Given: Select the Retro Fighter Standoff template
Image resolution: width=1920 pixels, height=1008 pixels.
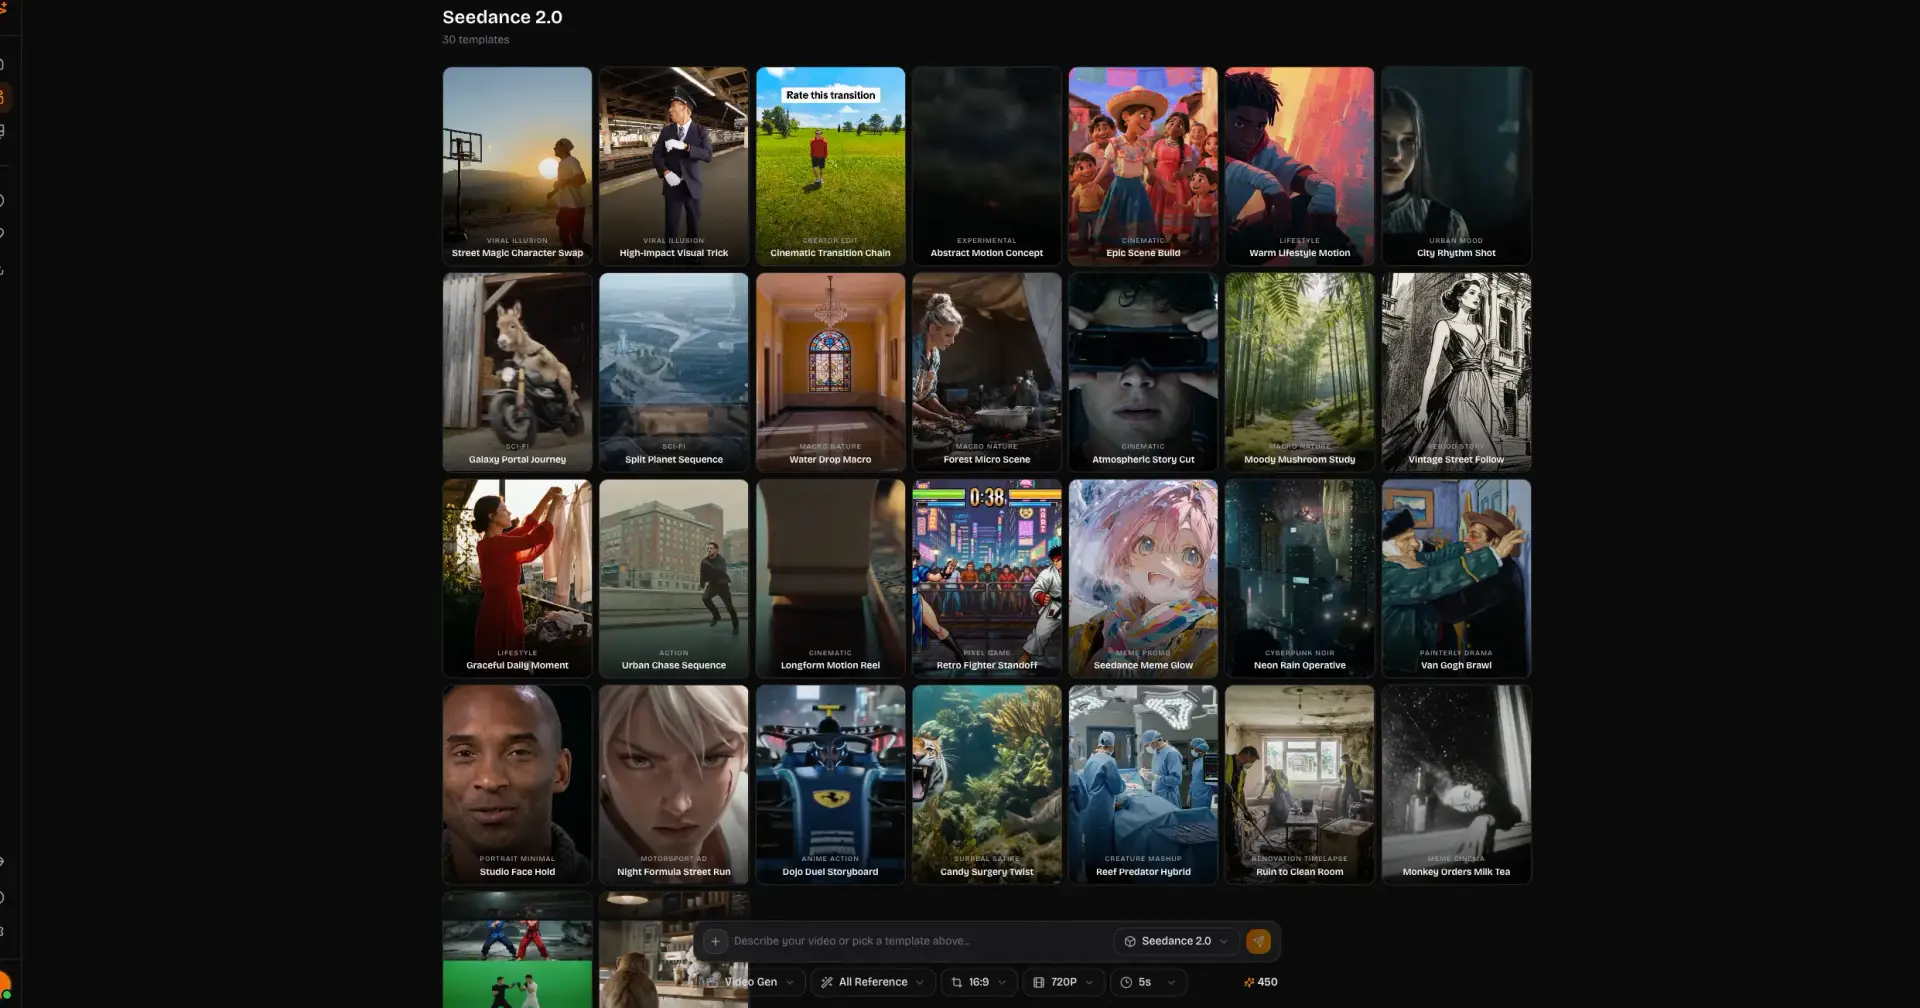Looking at the screenshot, I should 986,578.
